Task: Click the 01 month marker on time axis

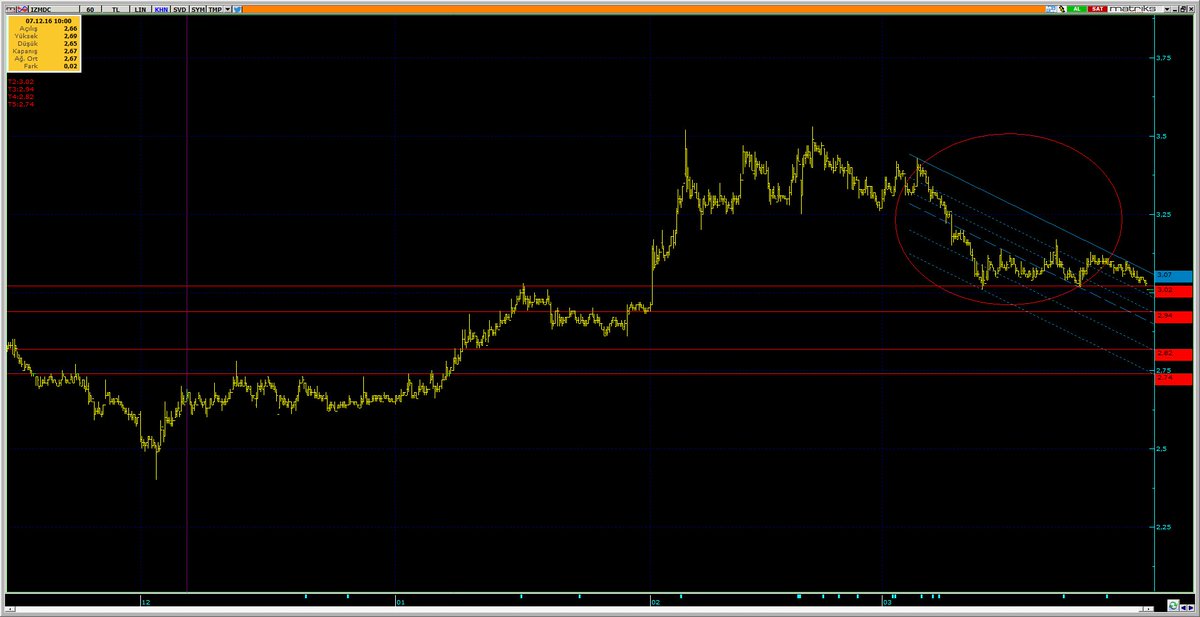Action: 399,603
